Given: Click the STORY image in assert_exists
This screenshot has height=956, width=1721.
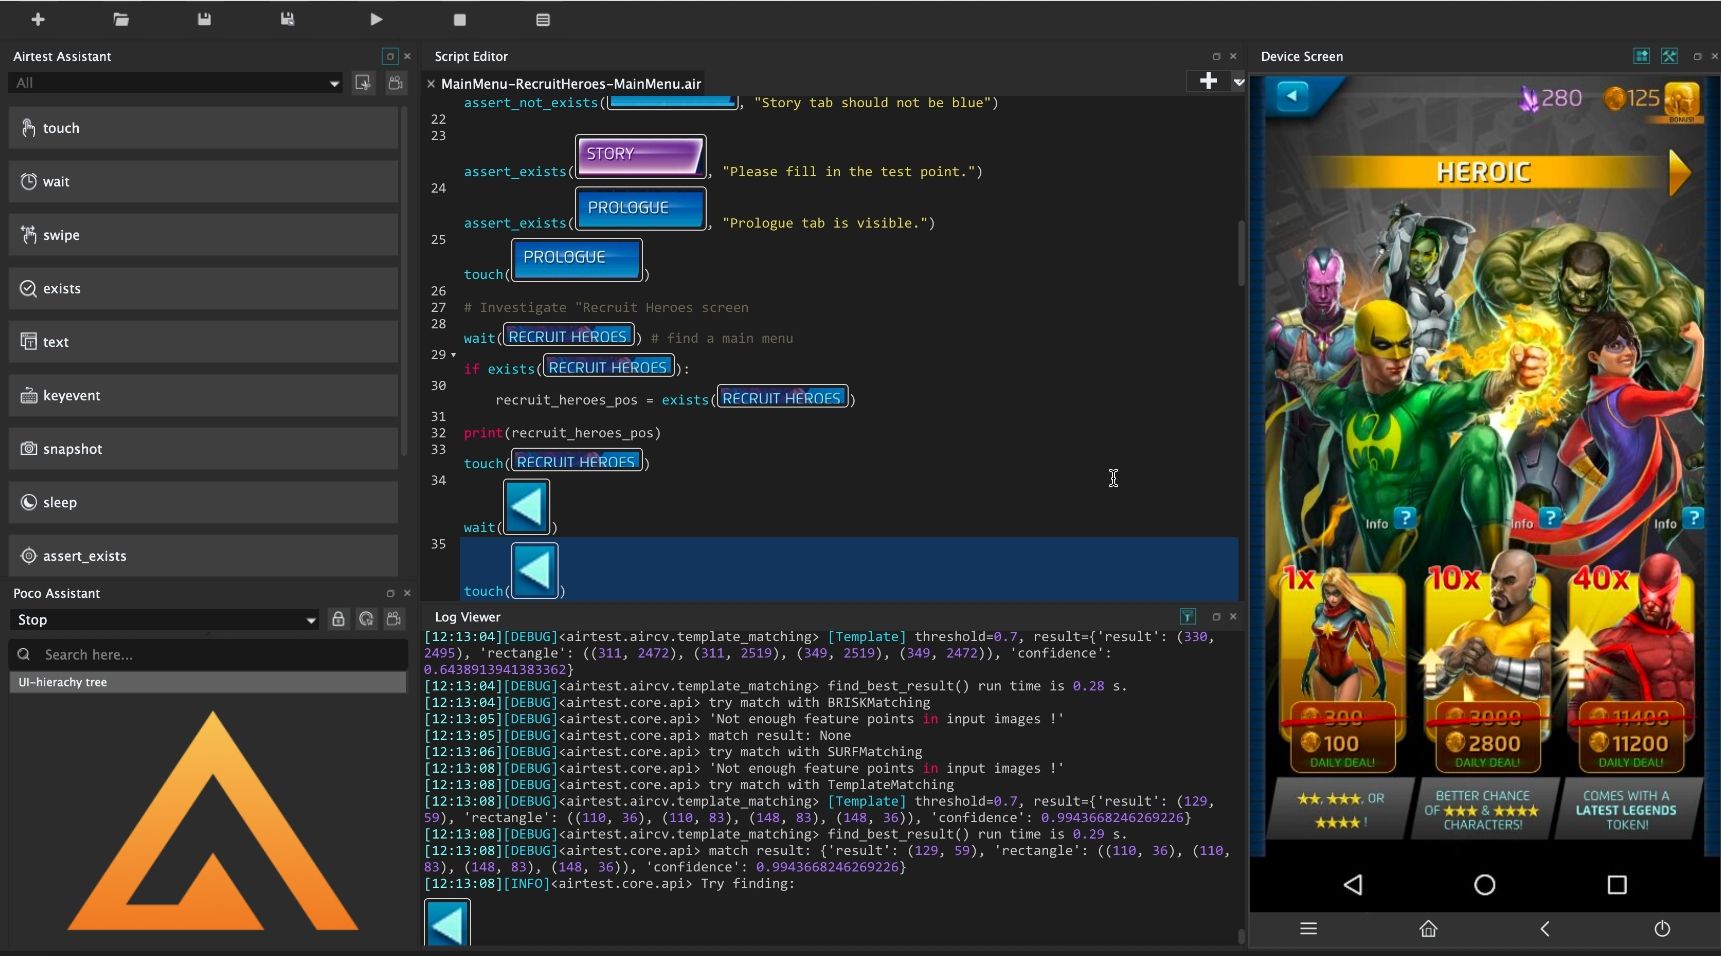Looking at the screenshot, I should pos(641,155).
